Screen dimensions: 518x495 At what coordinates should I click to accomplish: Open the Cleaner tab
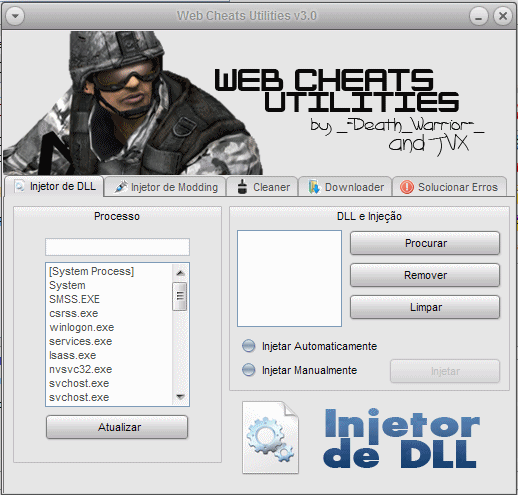coord(262,187)
